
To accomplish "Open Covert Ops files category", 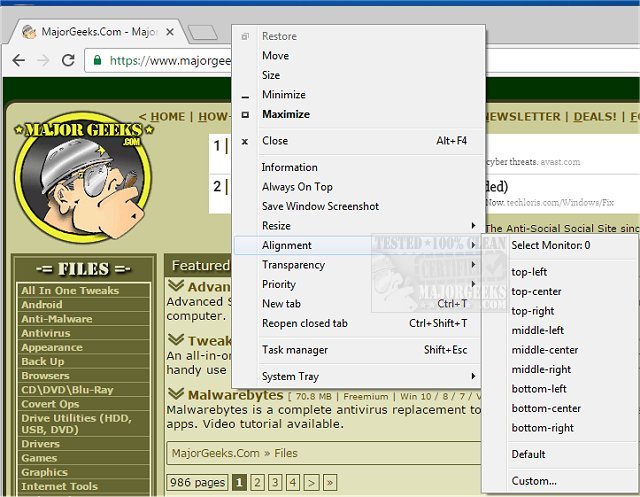I will tap(83, 404).
